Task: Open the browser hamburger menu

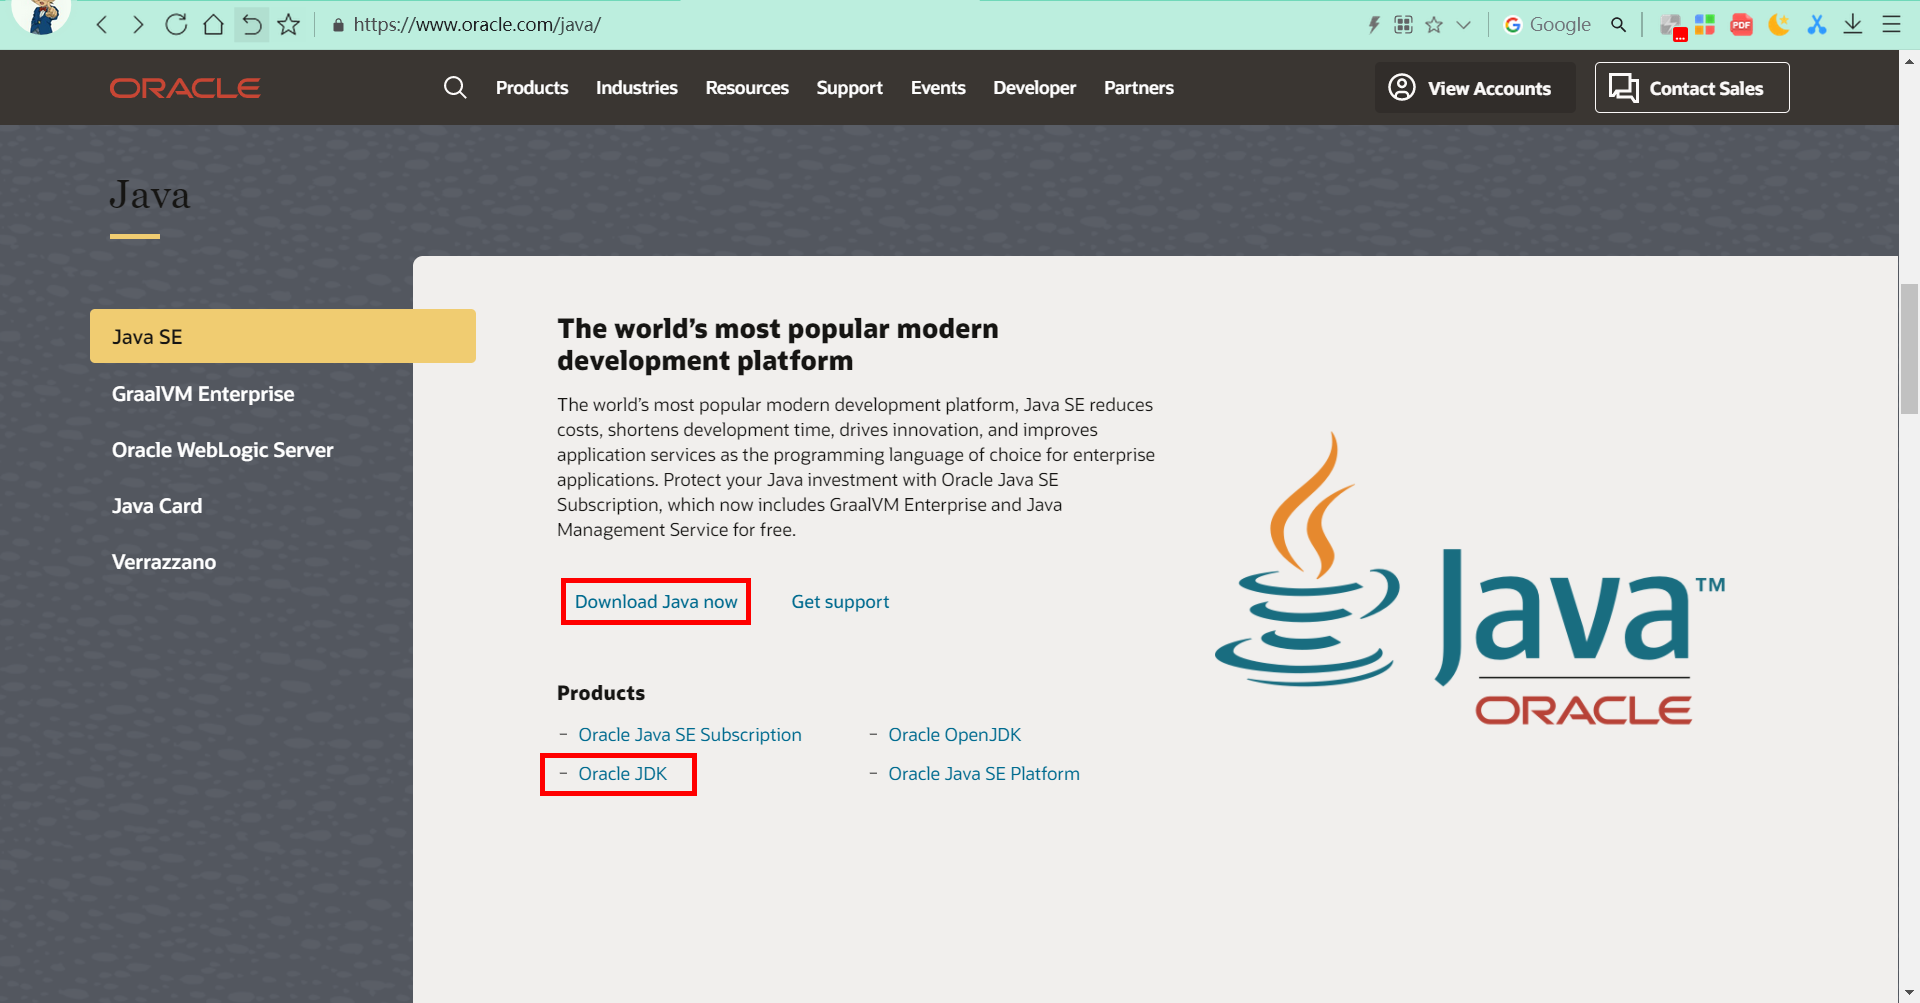Action: [x=1891, y=25]
